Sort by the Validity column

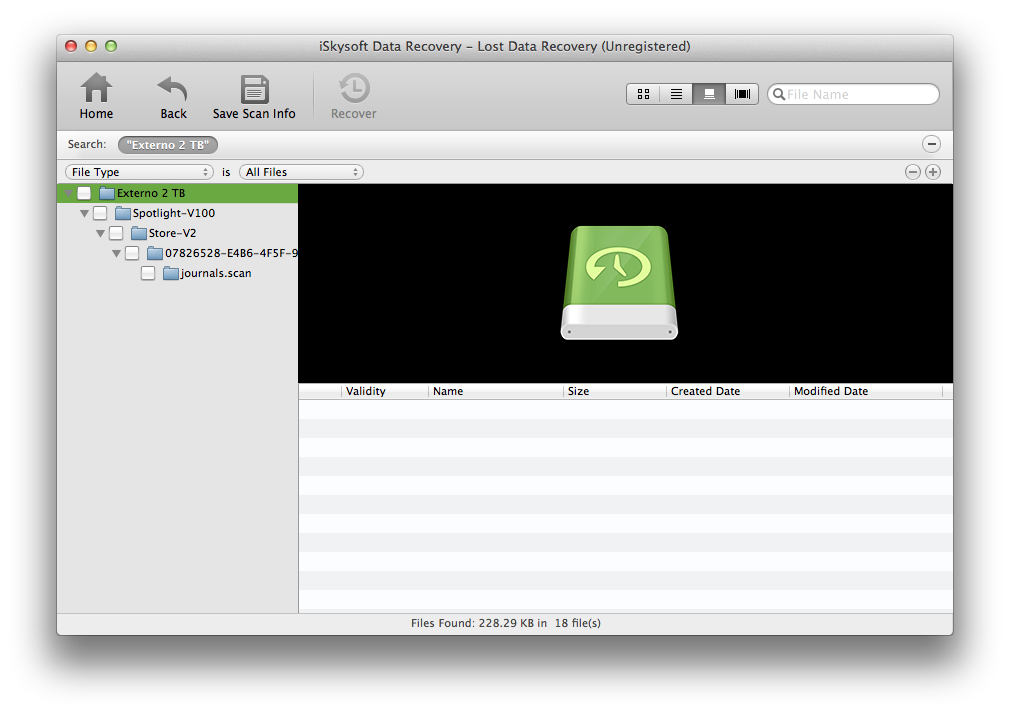[385, 391]
